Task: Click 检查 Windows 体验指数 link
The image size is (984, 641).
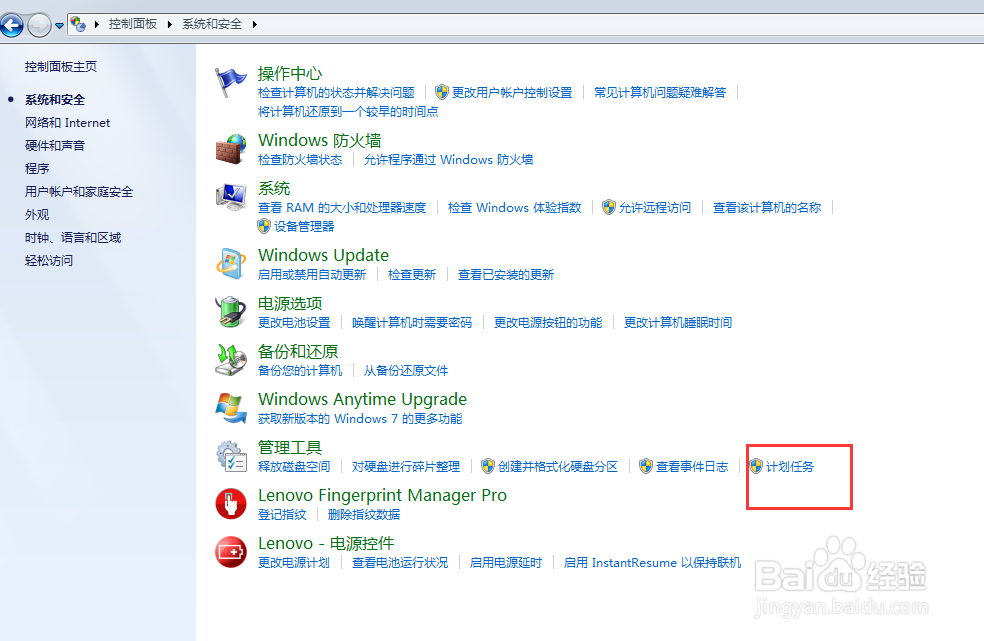Action: pyautogui.click(x=515, y=207)
